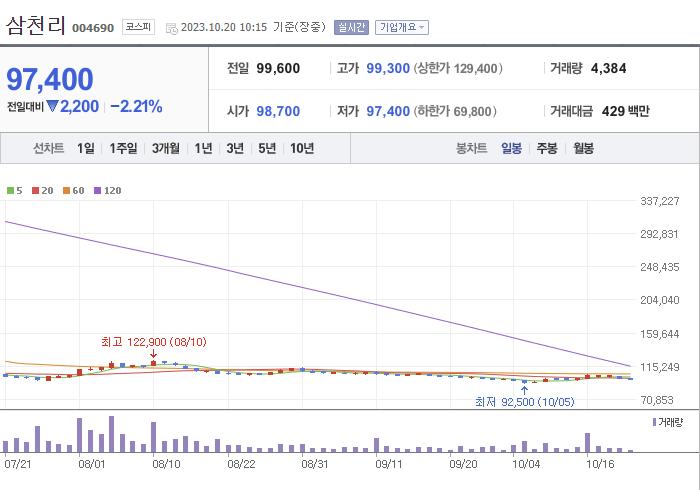Click the 최고 122,900 (08/10) high marker
Viewport: 700px width, 490px height.
coord(154,342)
